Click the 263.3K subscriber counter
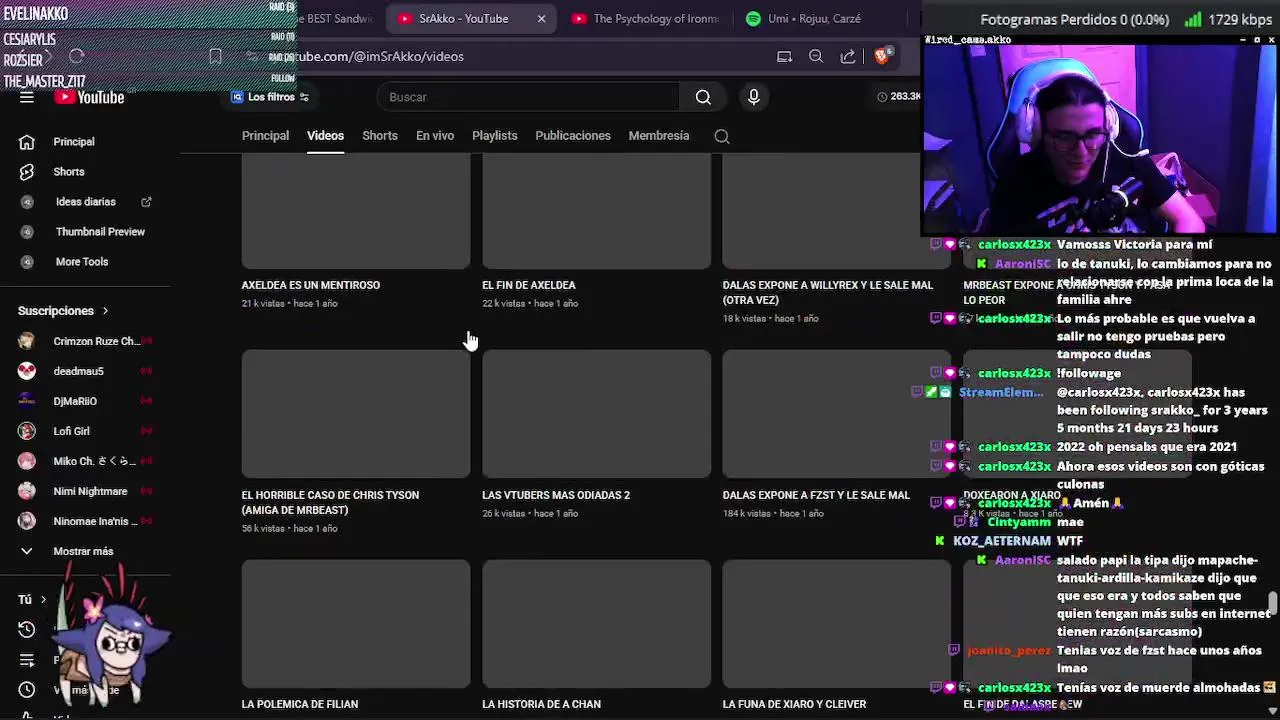Viewport: 1280px width, 720px height. point(899,97)
